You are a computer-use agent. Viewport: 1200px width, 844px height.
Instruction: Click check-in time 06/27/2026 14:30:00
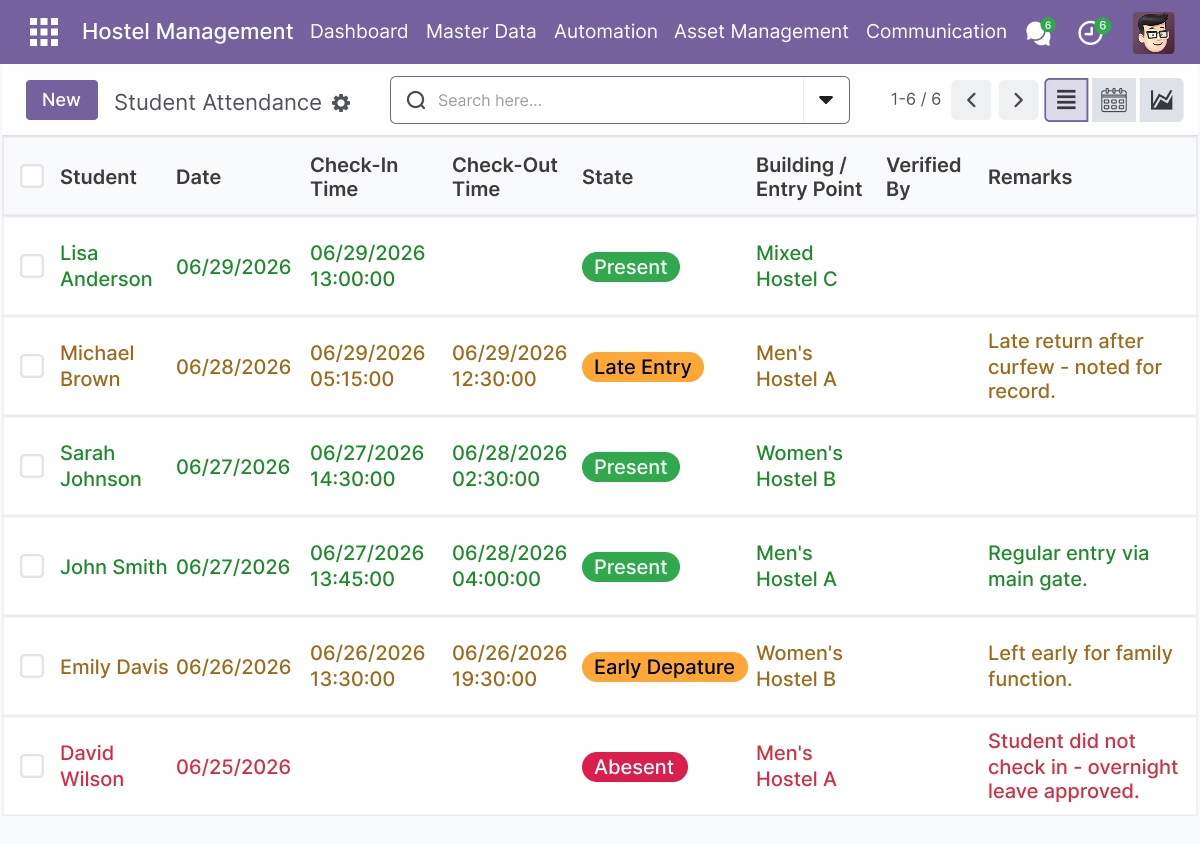point(367,466)
